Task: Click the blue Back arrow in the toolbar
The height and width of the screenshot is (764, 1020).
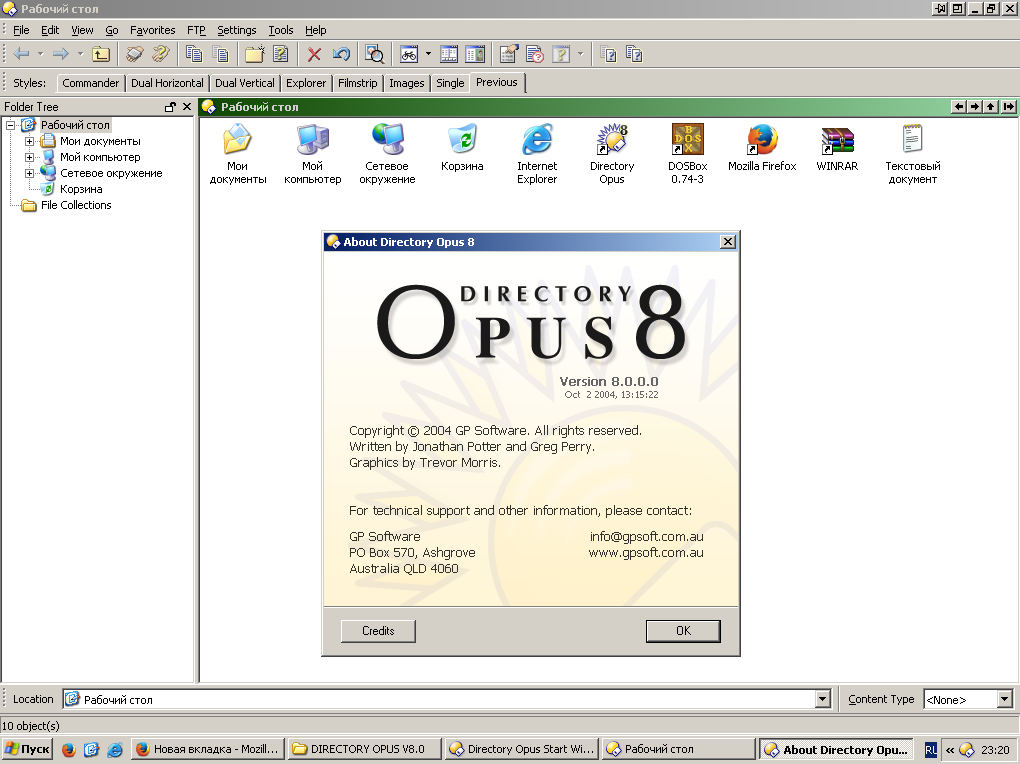Action: coord(21,54)
